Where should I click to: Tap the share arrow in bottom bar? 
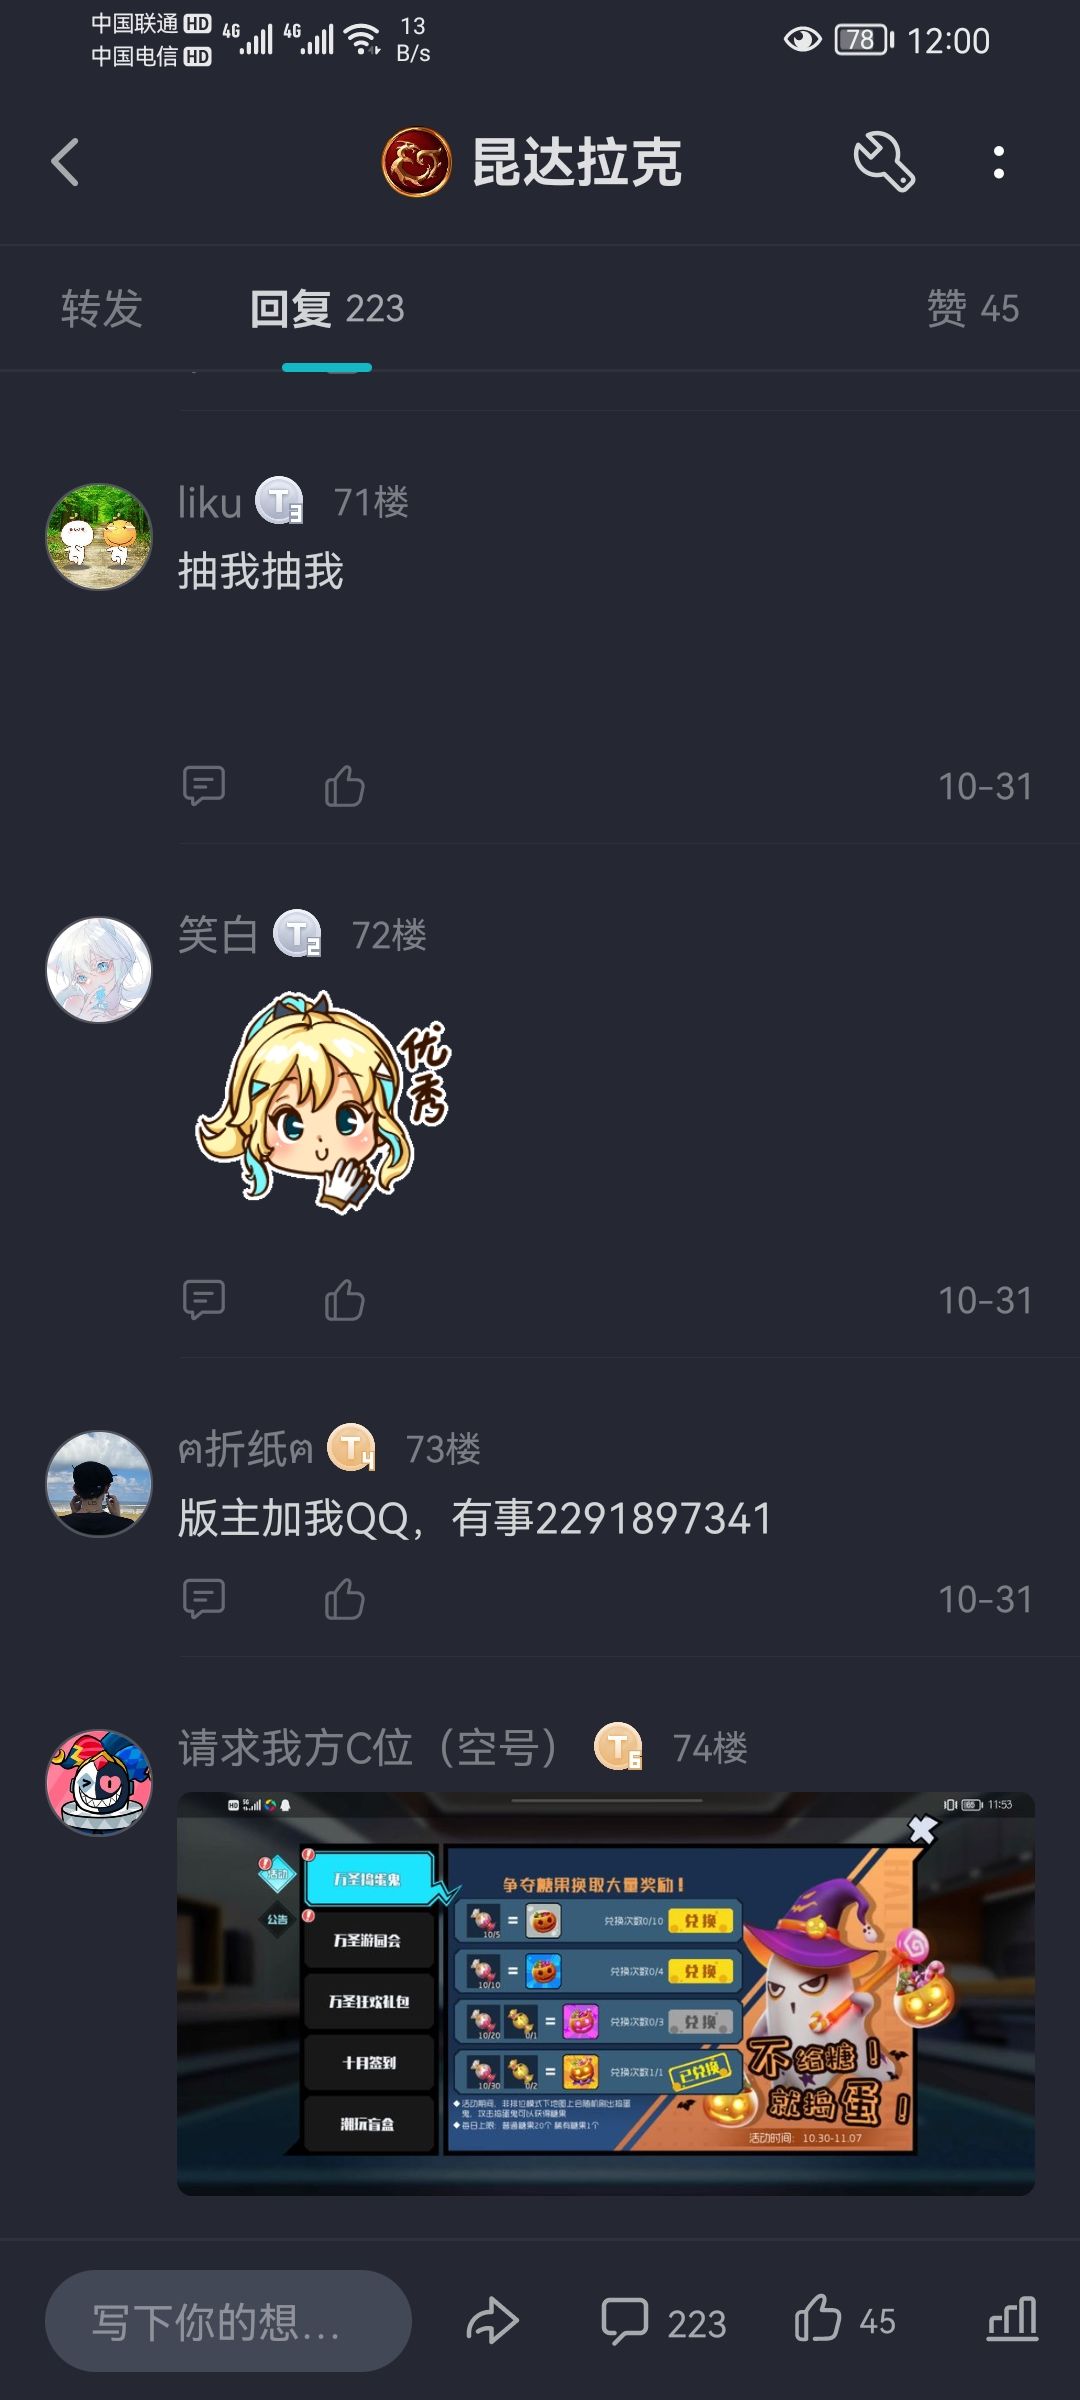493,2321
